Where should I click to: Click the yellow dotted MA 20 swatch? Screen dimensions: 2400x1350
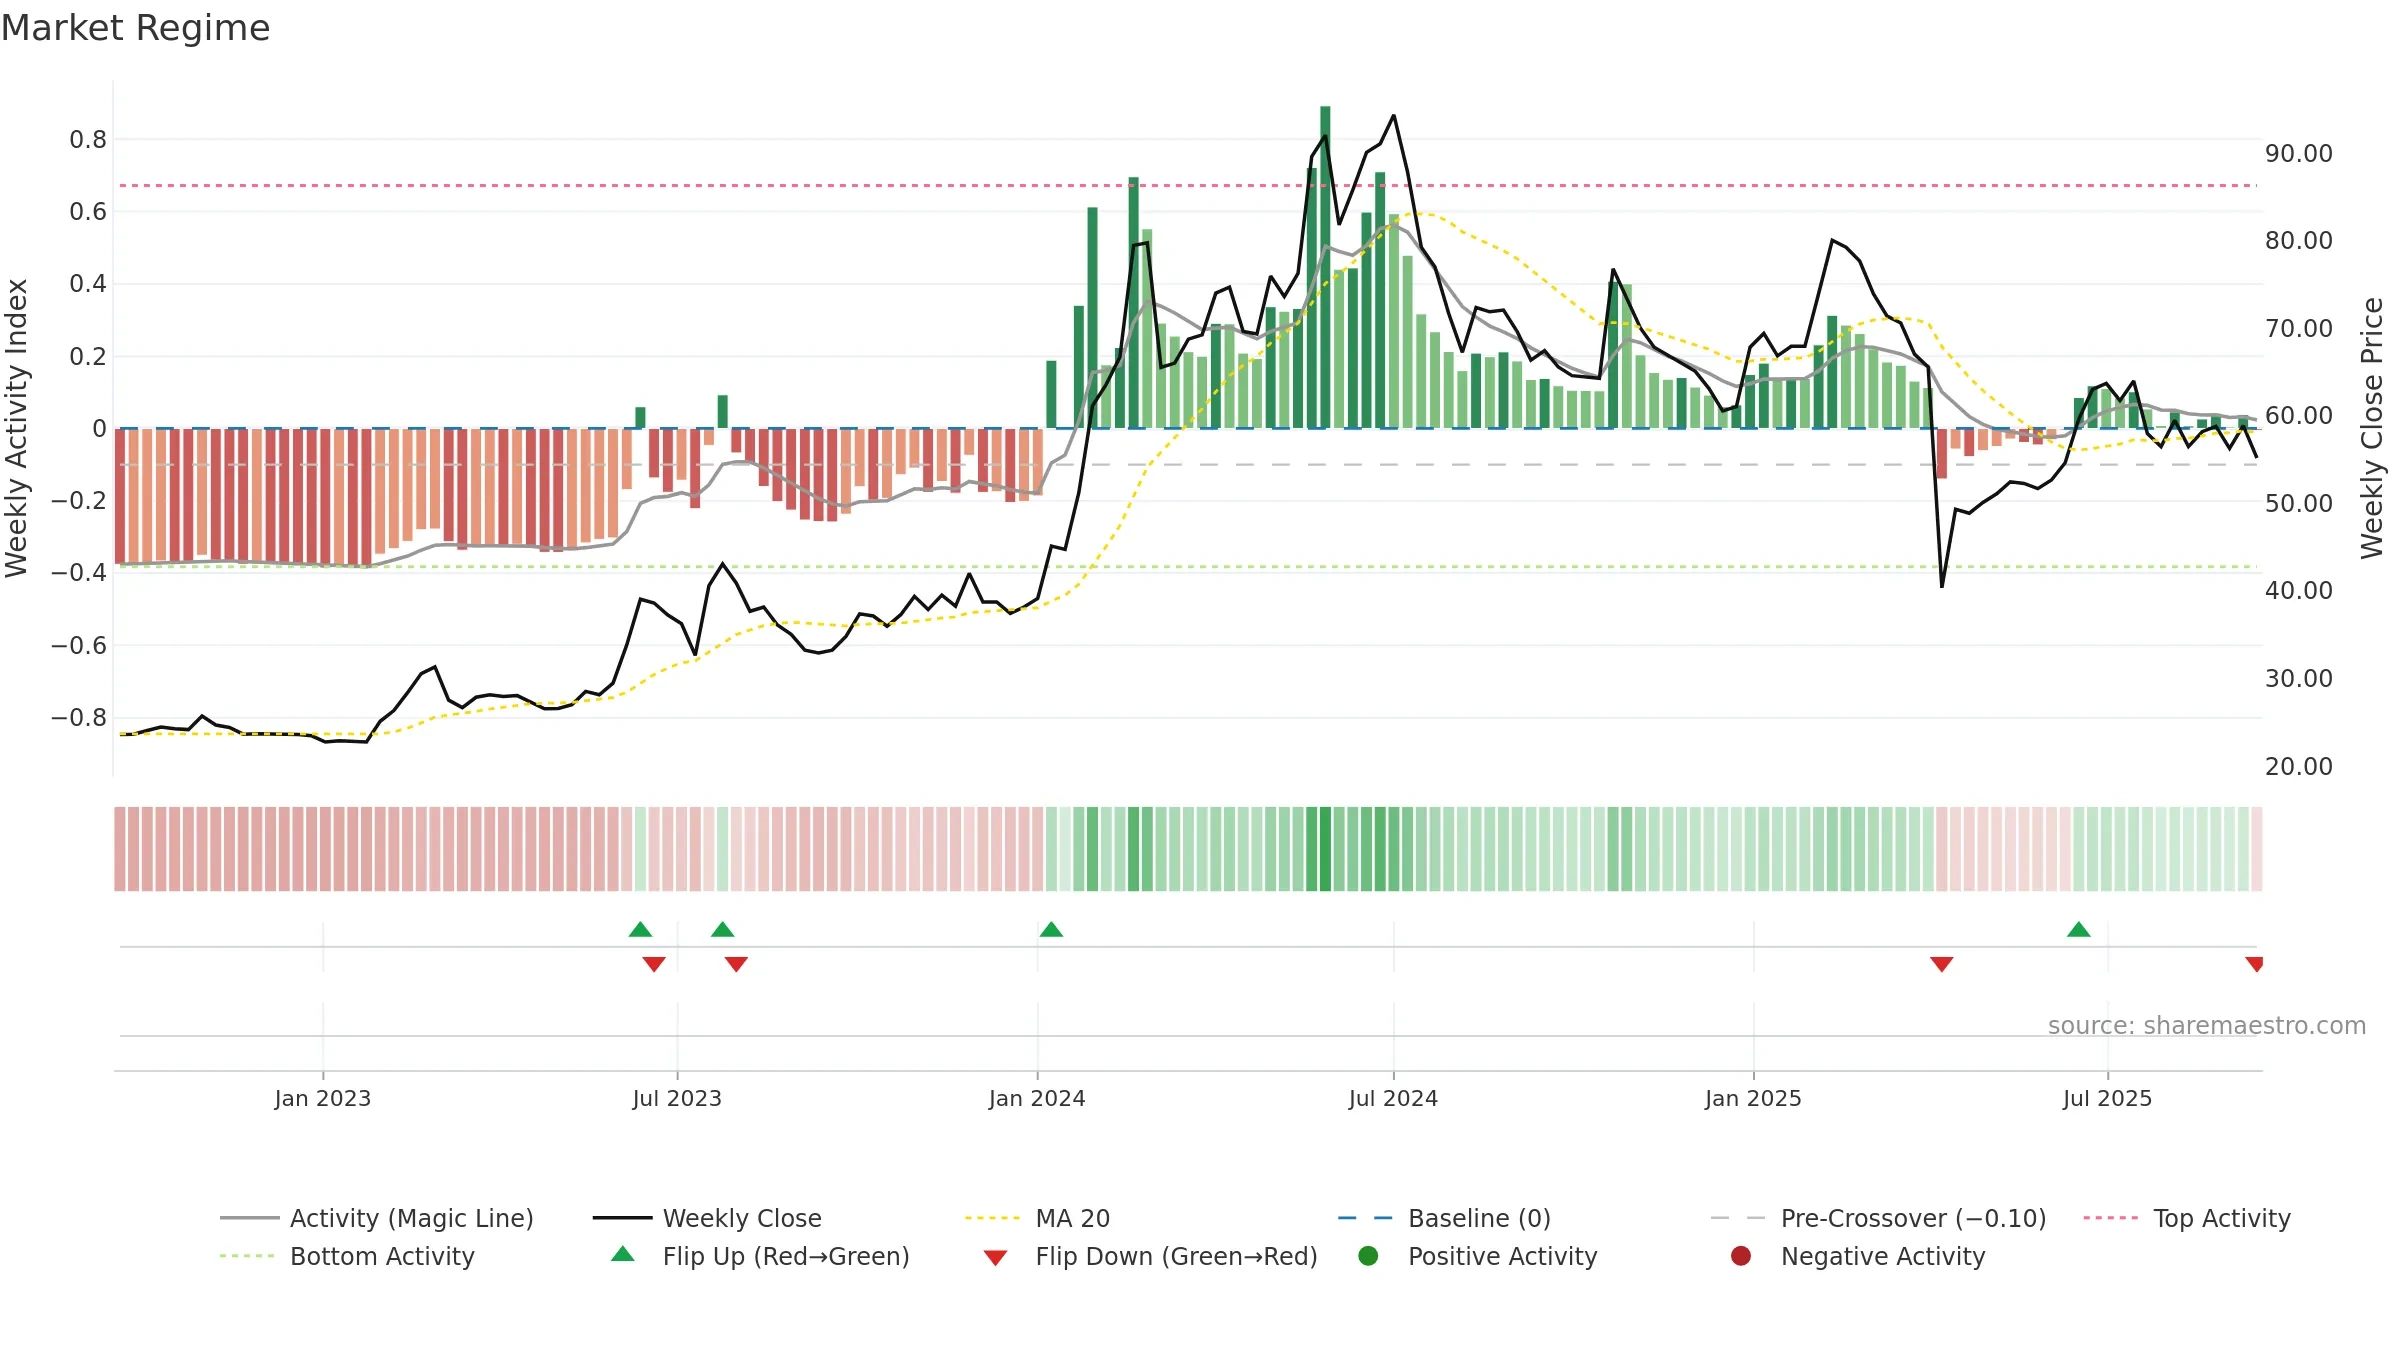[993, 1218]
